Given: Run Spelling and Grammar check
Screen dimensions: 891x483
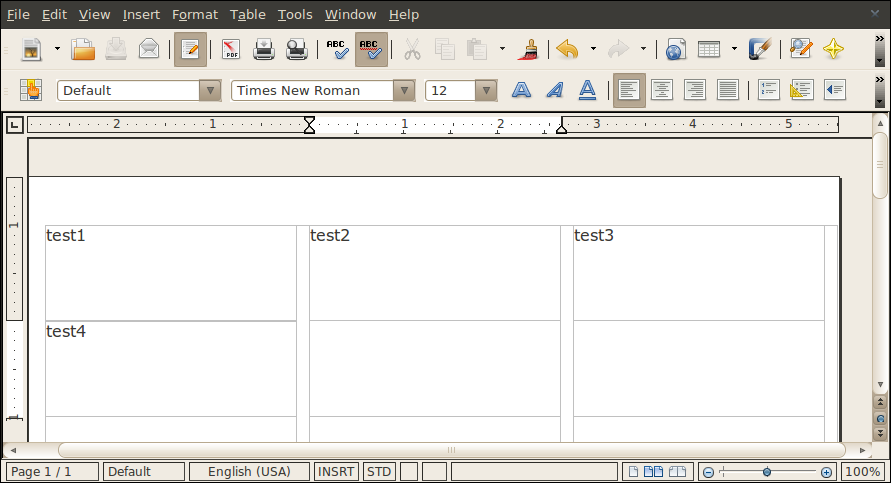Looking at the screenshot, I should pyautogui.click(x=338, y=49).
